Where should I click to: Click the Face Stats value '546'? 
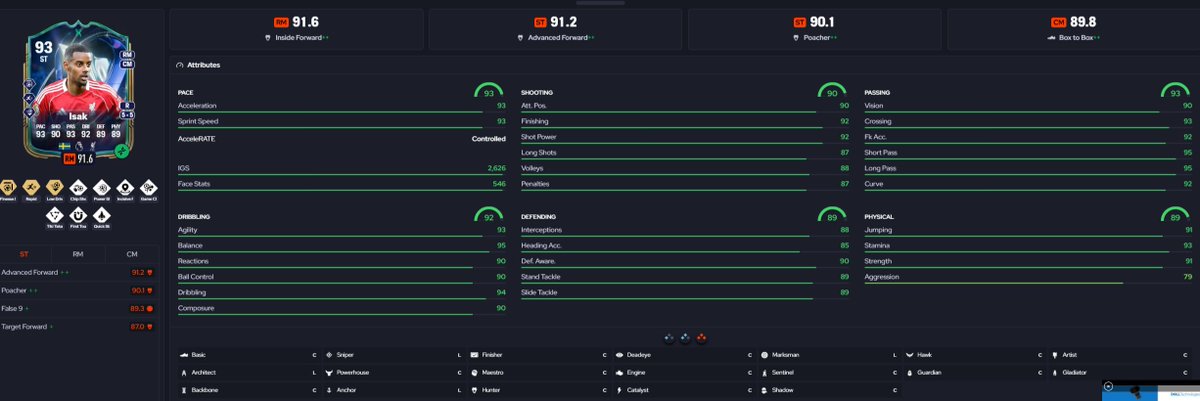(499, 184)
